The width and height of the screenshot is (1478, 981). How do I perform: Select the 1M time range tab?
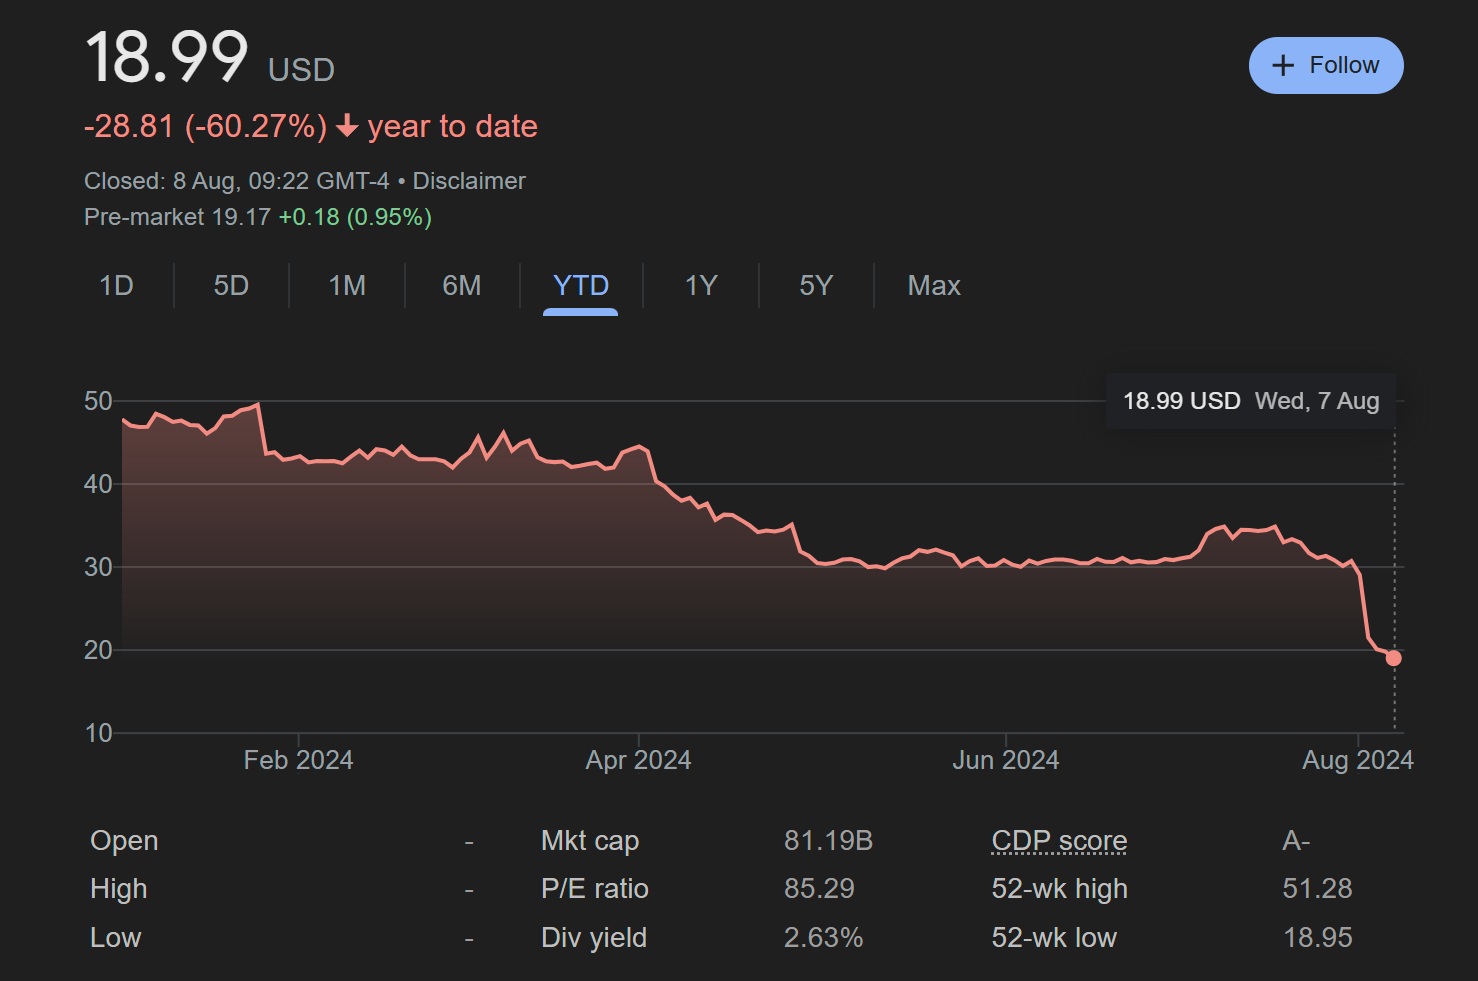click(x=347, y=286)
